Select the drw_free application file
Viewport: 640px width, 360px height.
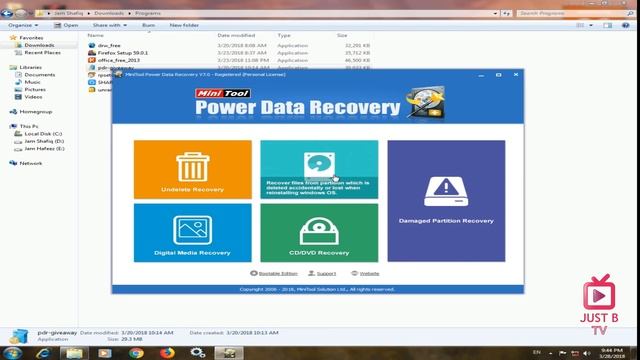tap(109, 45)
